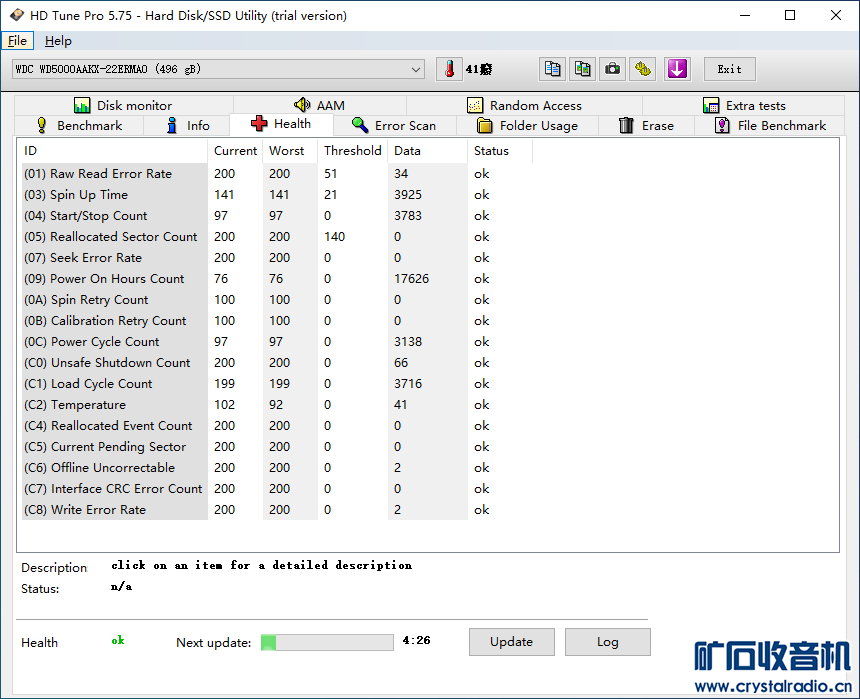
Task: Click the 4:26 countdown timer
Action: point(416,640)
